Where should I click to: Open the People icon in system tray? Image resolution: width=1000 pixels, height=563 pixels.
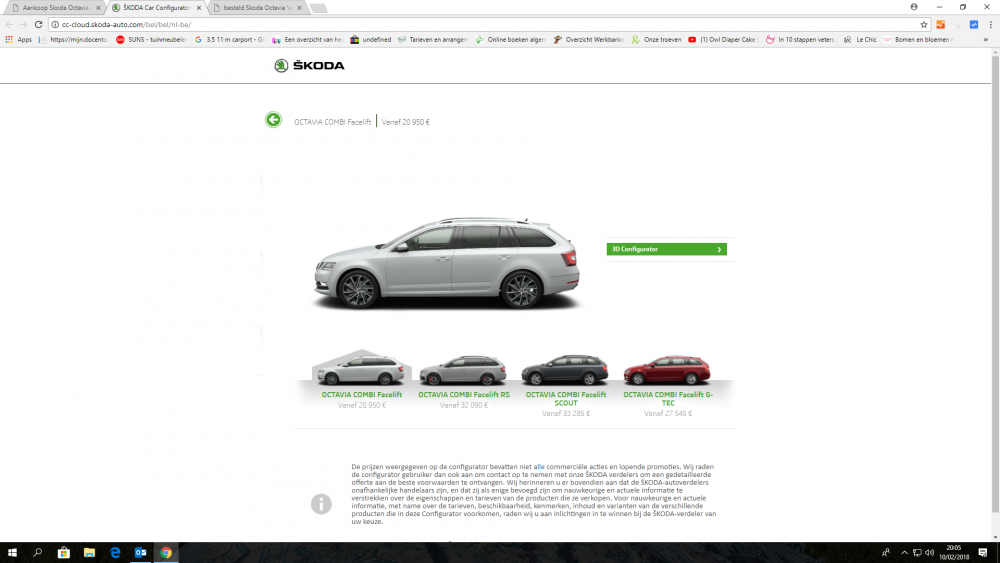(x=885, y=553)
